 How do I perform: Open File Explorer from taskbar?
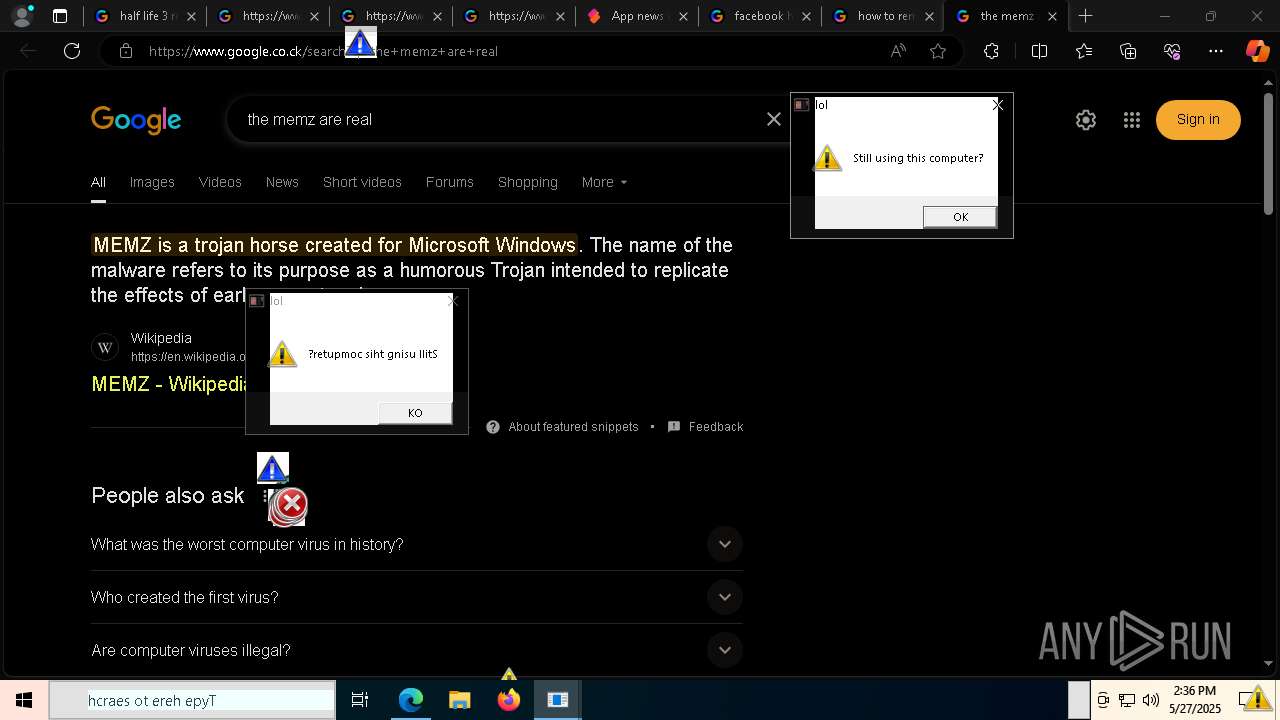tap(459, 700)
